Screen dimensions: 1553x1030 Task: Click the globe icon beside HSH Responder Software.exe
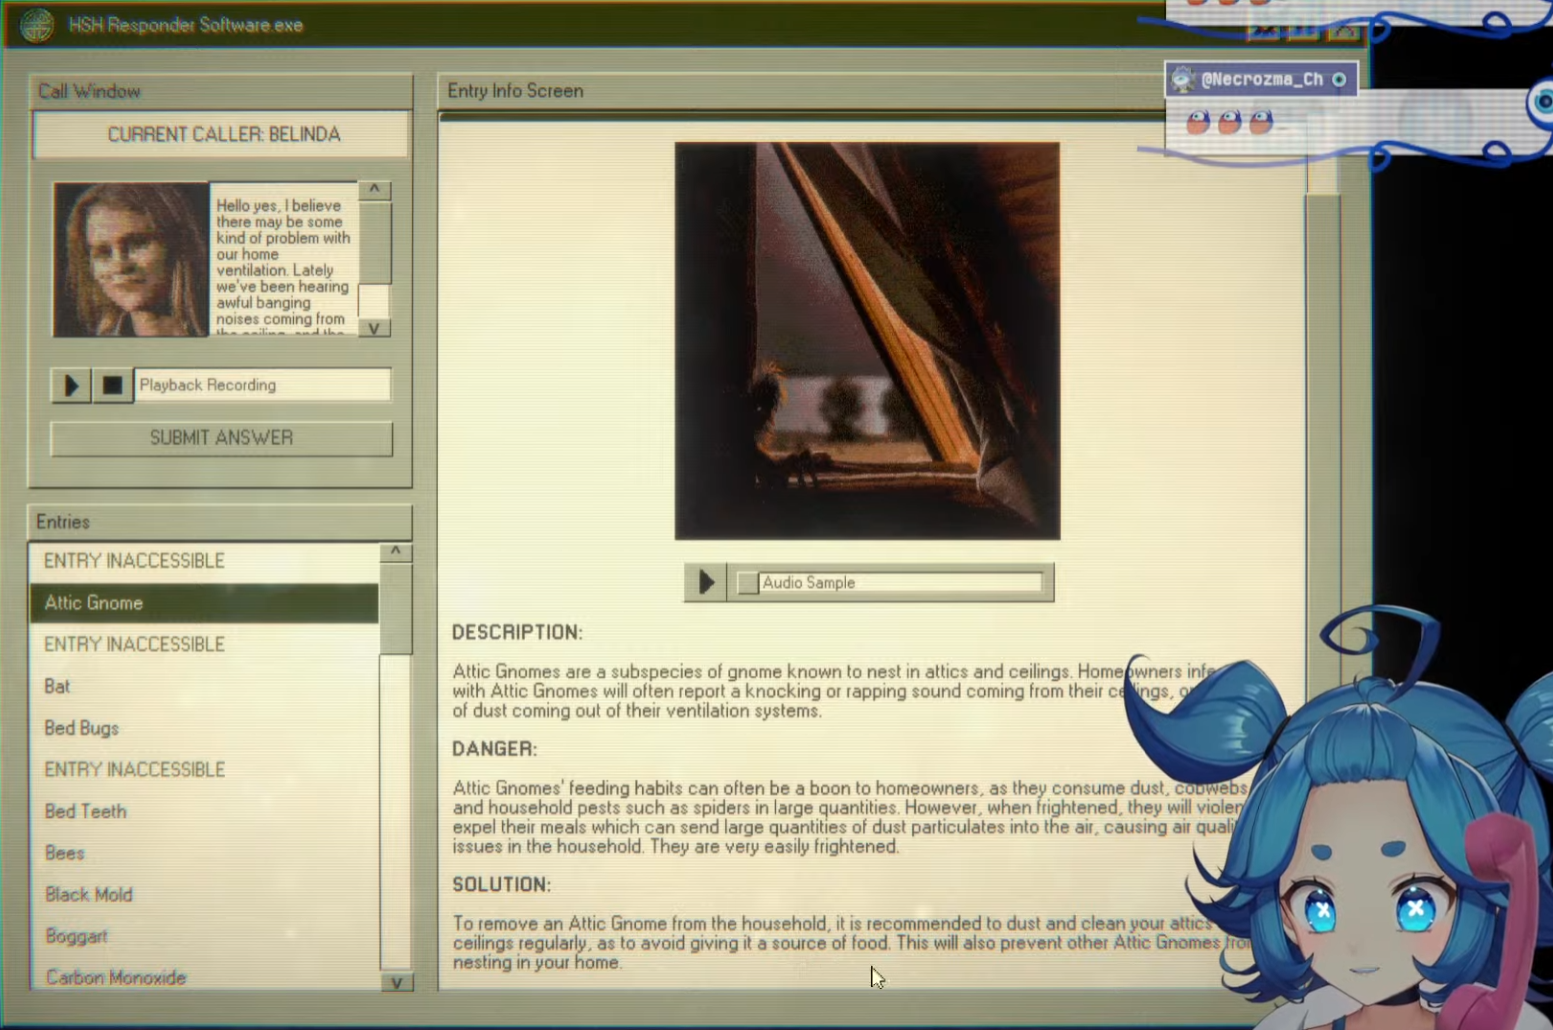point(37,25)
